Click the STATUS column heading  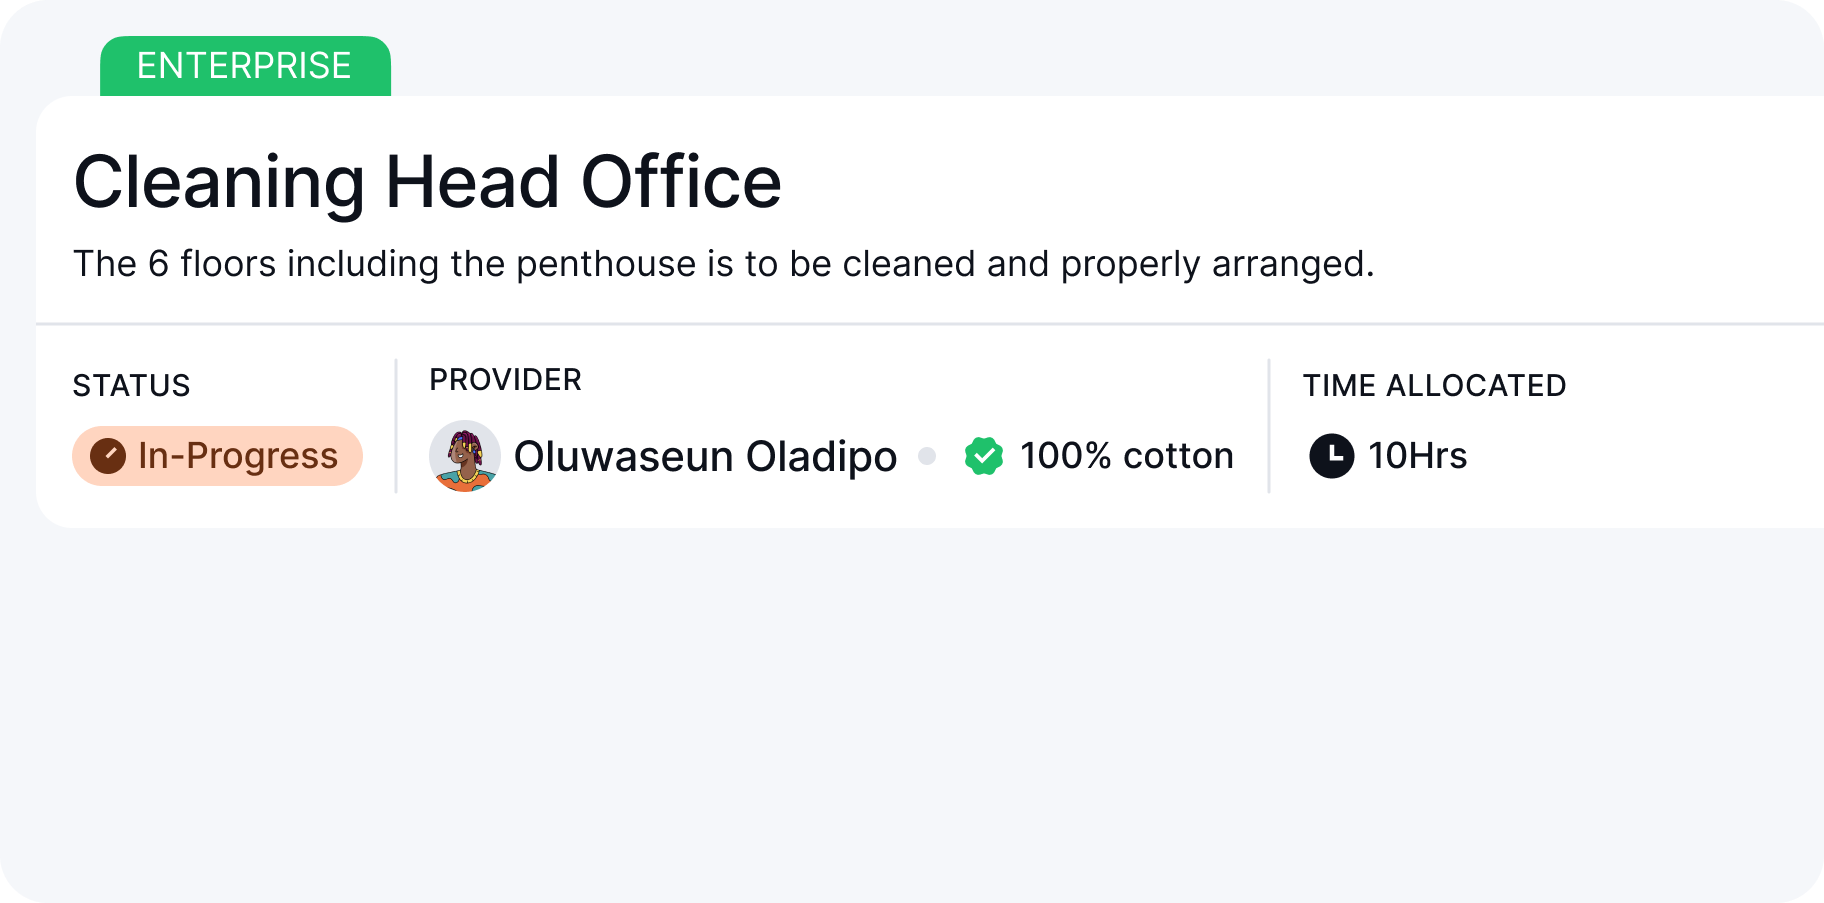click(x=132, y=385)
